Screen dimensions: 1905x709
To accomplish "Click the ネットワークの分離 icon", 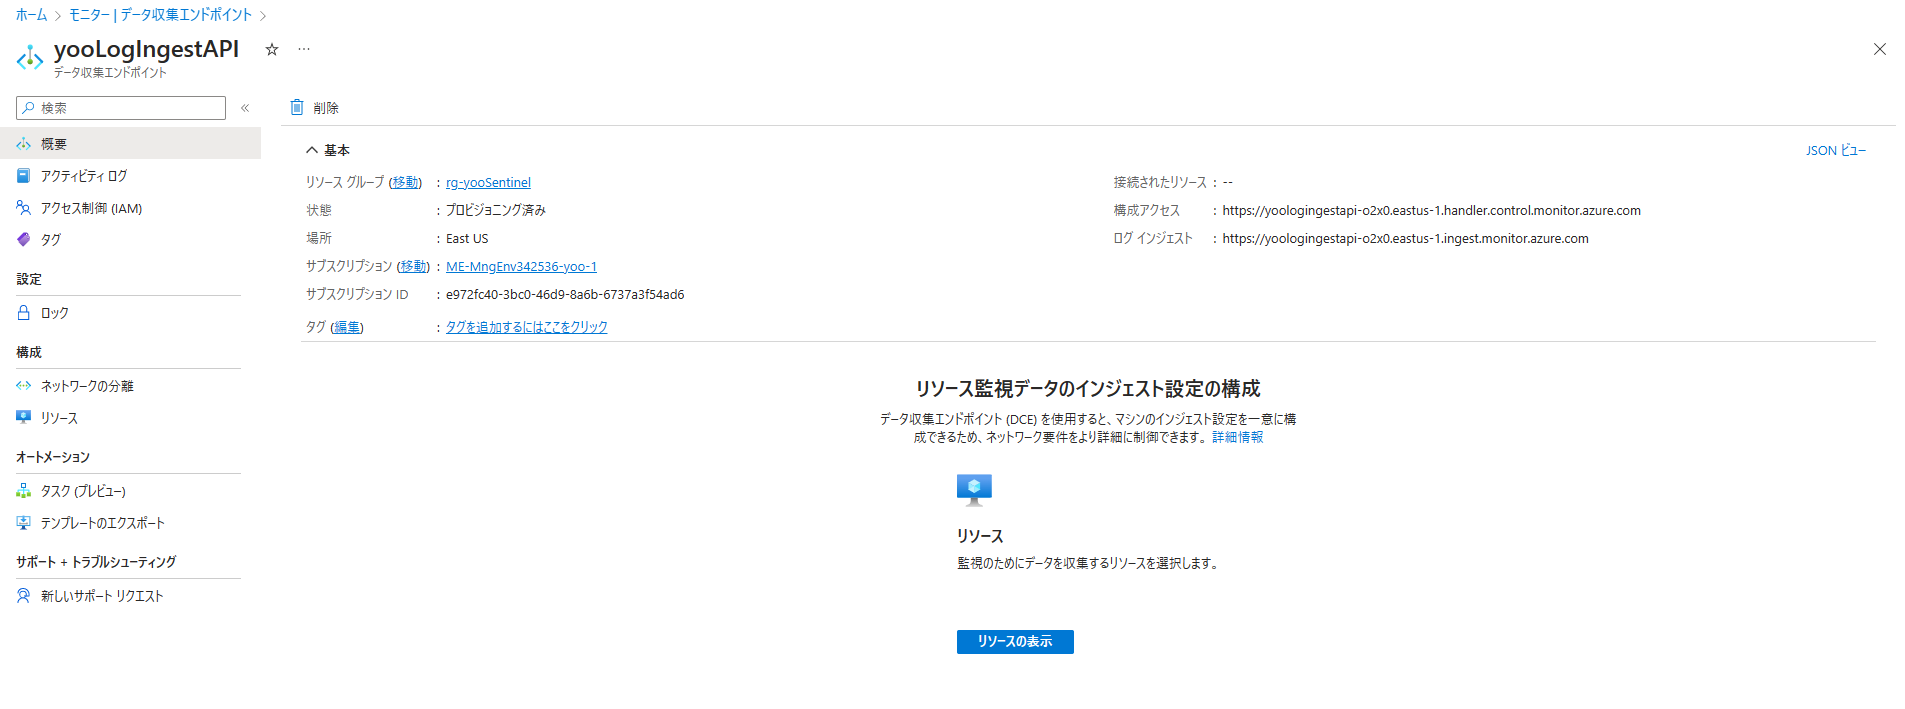I will pyautogui.click(x=24, y=386).
